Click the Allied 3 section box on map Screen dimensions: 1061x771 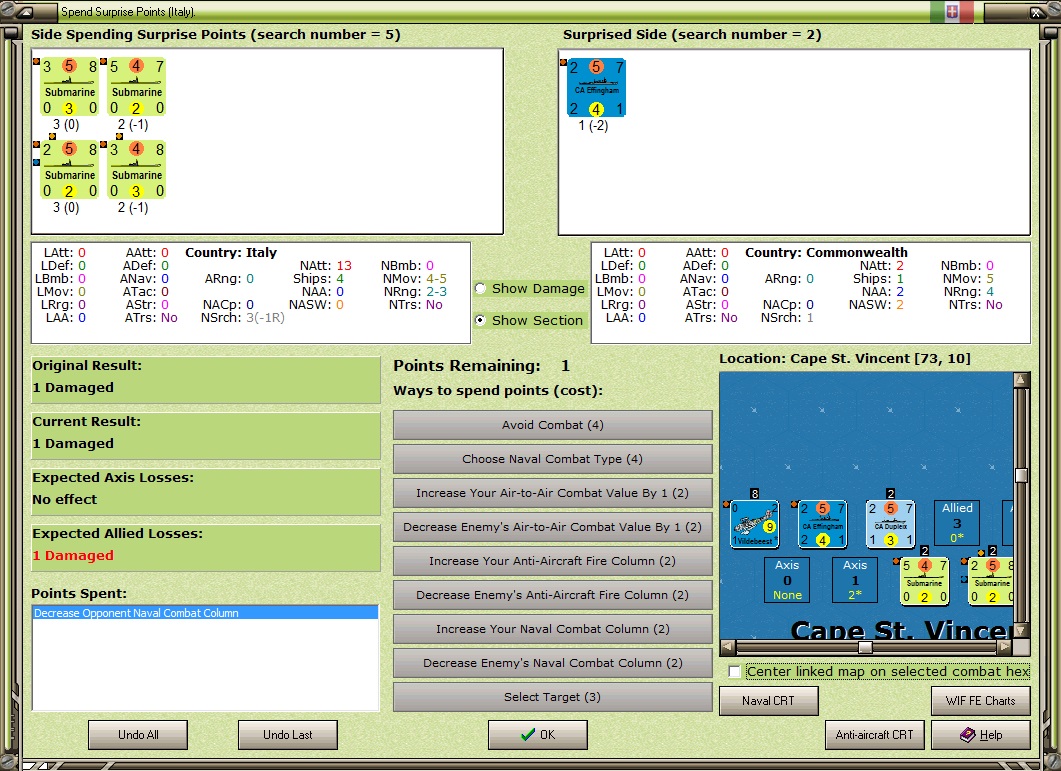point(957,523)
